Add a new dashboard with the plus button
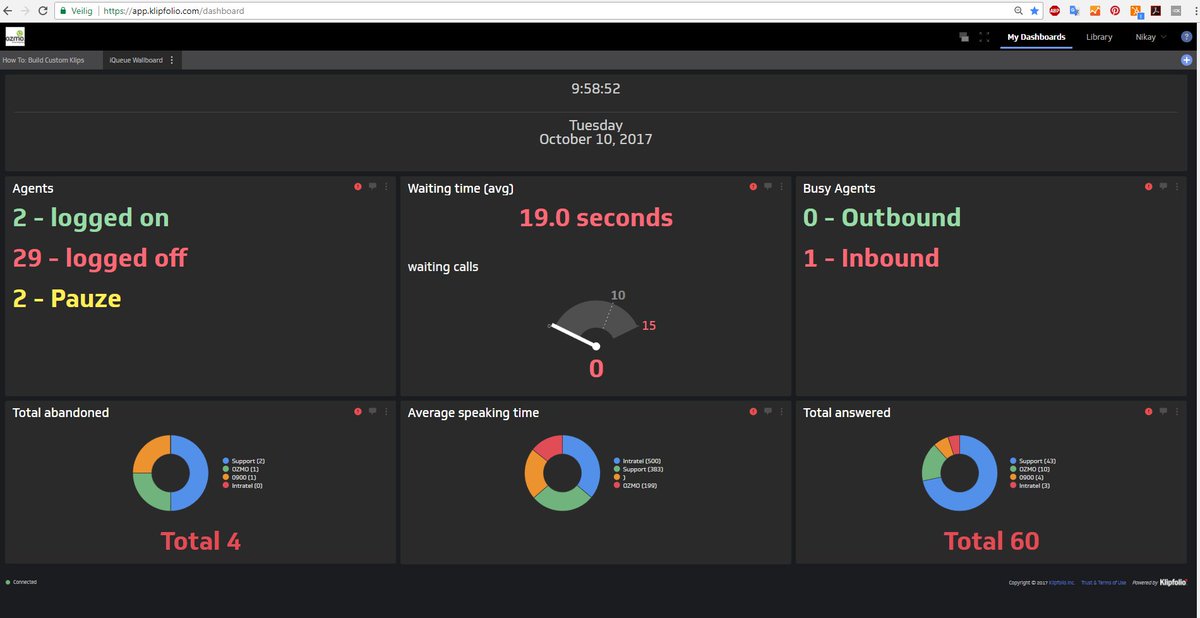The image size is (1200, 618). click(x=1187, y=60)
